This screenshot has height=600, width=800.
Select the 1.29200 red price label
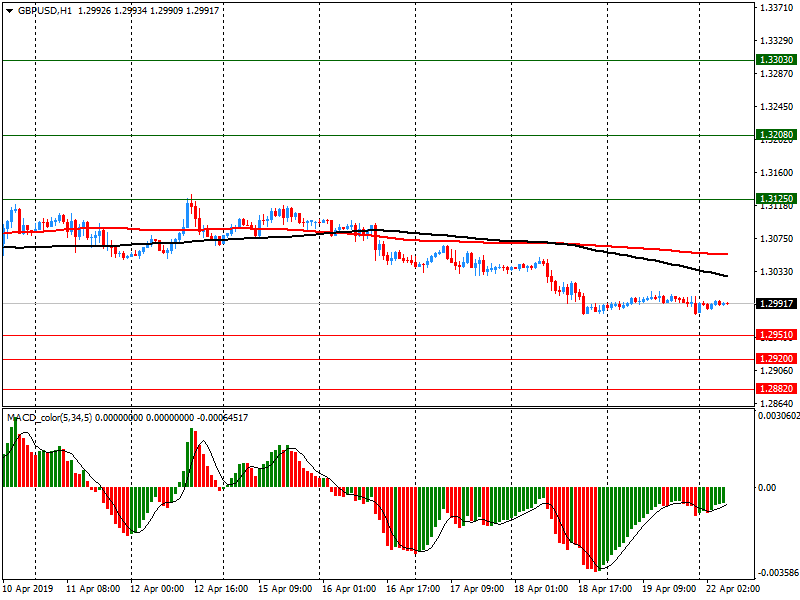776,359
